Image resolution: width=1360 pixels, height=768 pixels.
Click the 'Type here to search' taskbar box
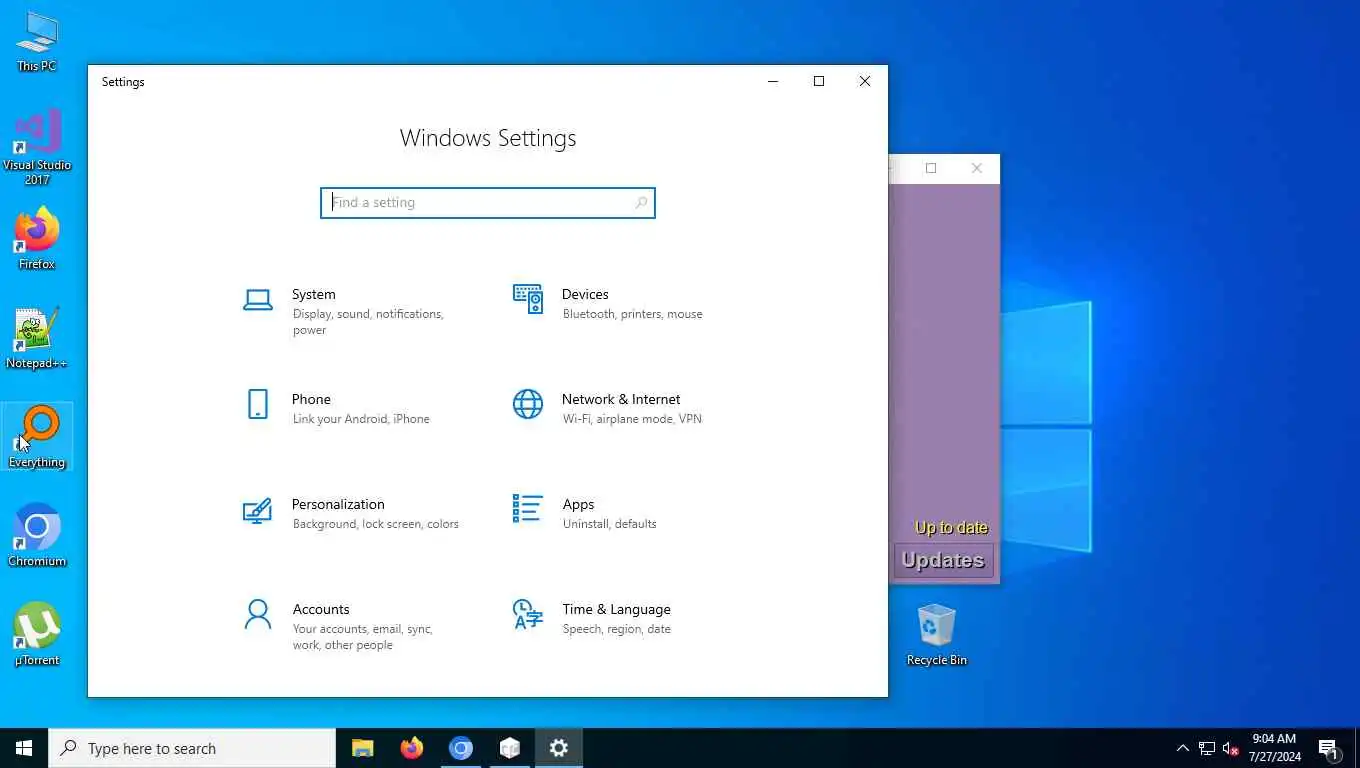point(192,748)
